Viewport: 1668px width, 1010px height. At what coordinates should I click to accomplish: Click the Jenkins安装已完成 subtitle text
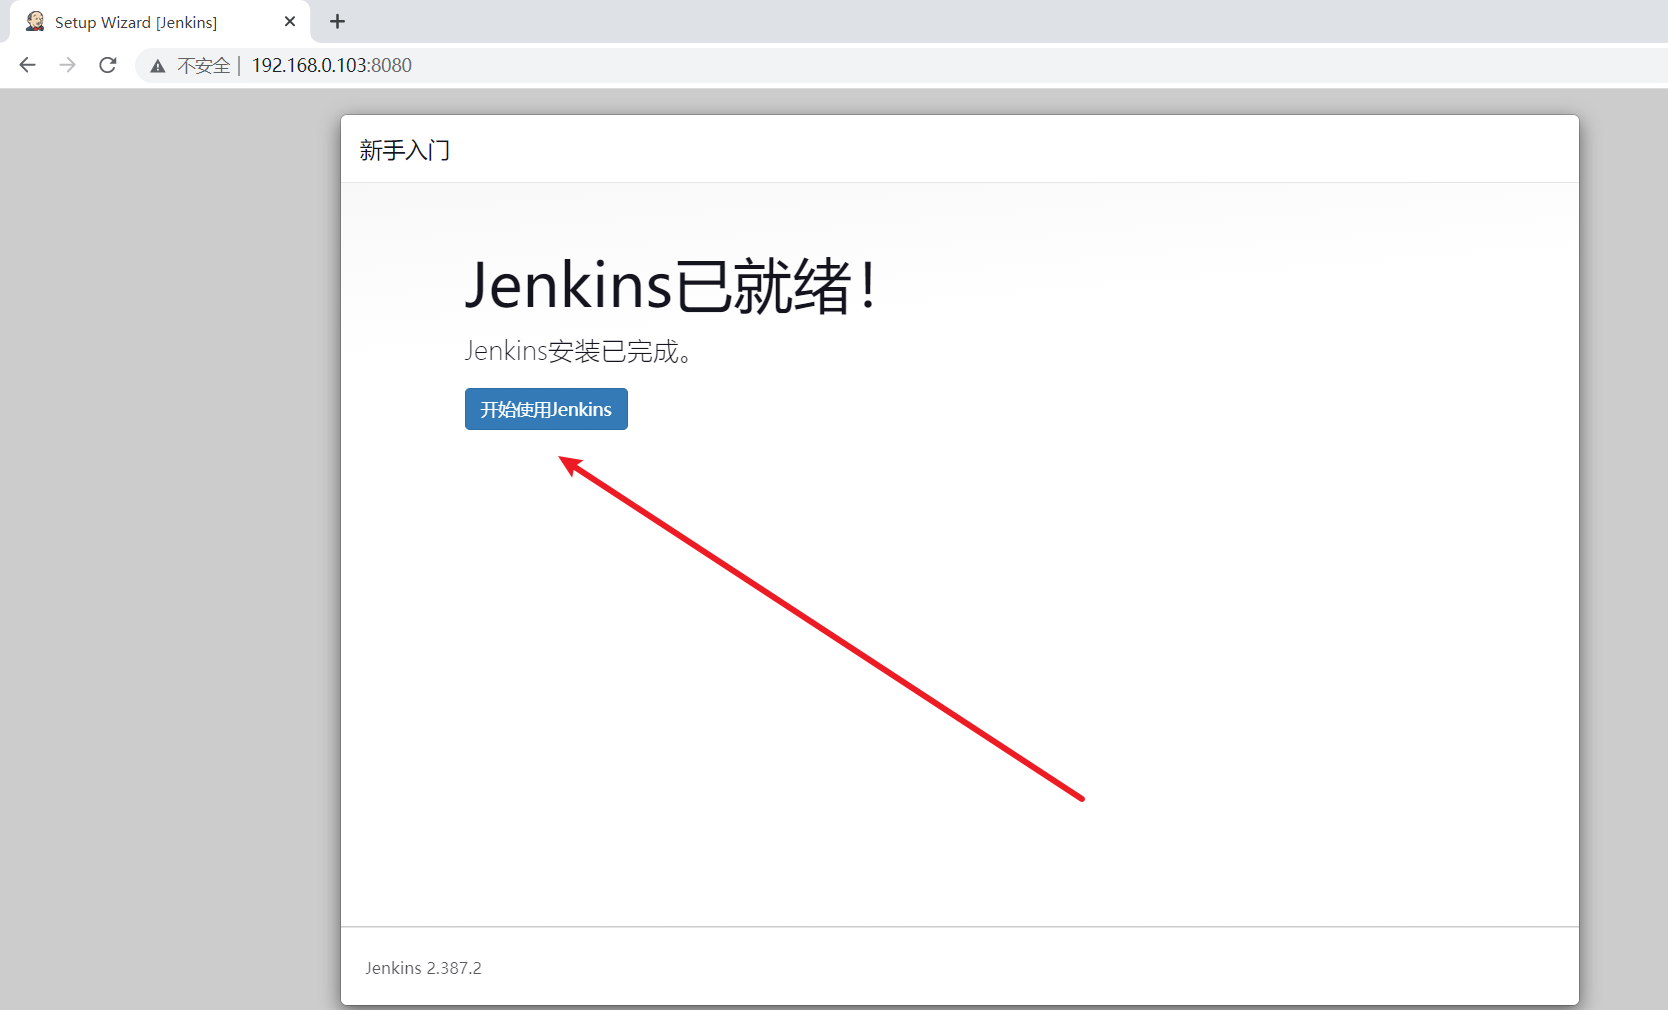(578, 351)
